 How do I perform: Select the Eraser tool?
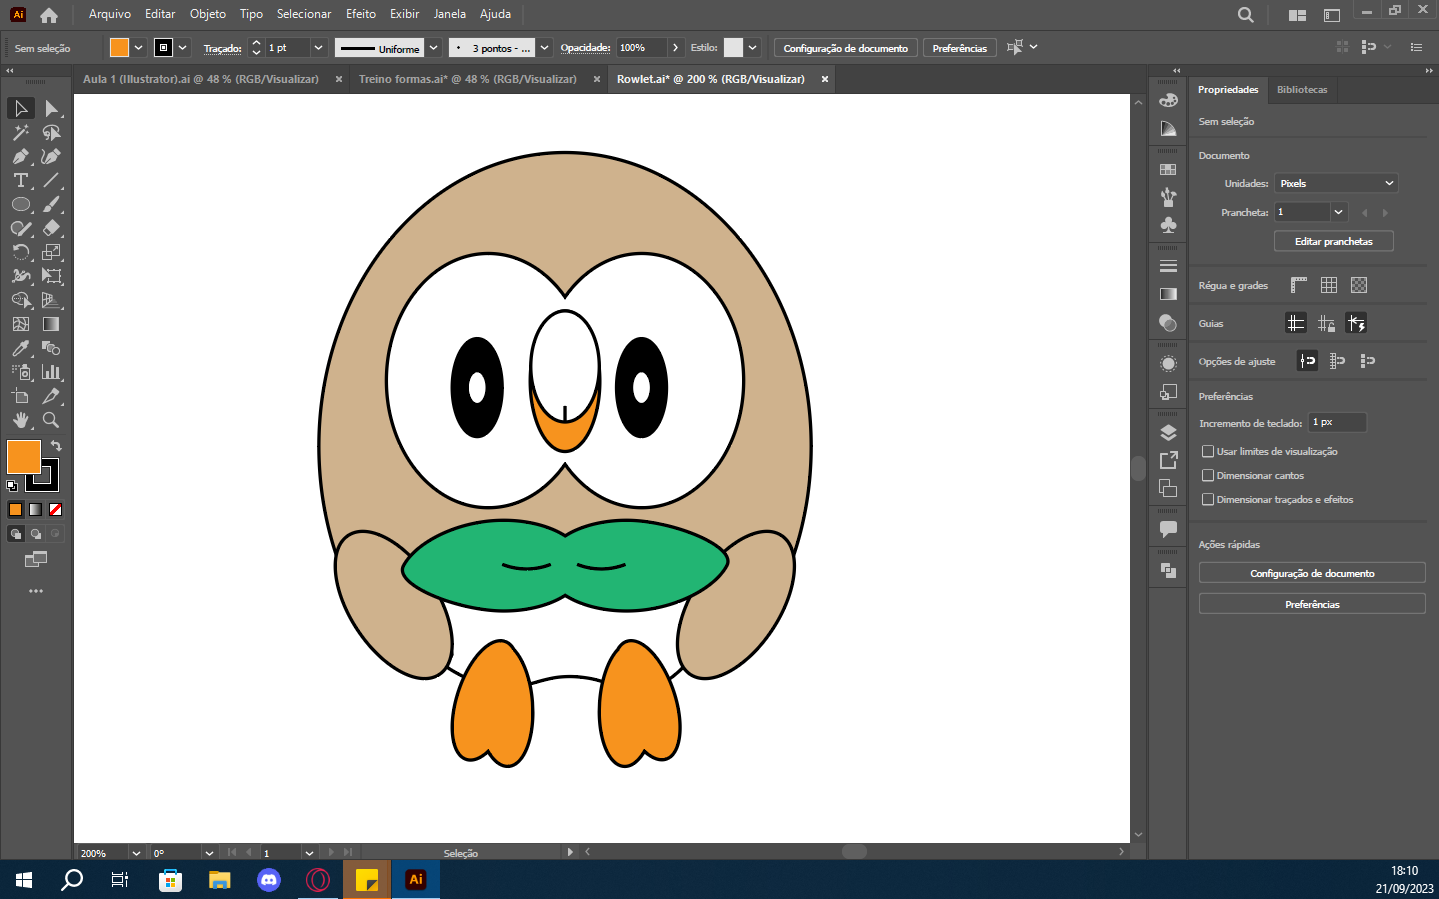[x=51, y=228]
